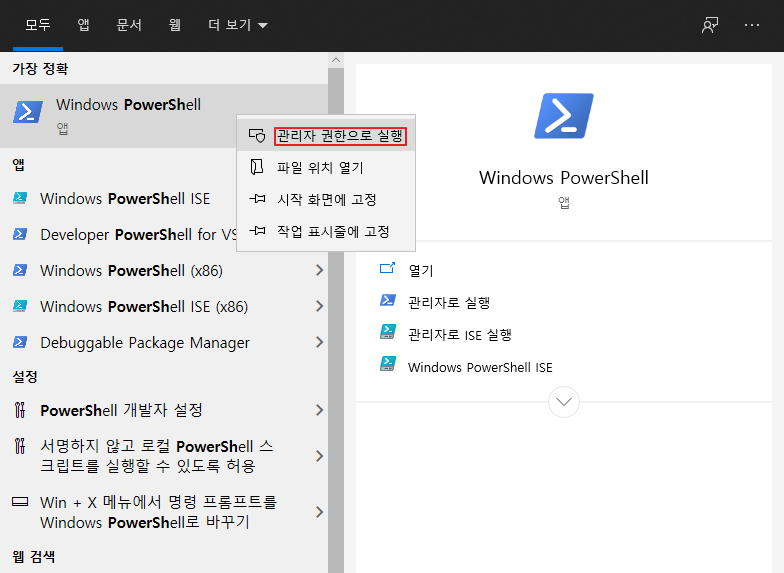The width and height of the screenshot is (784, 573).
Task: Select 서명하지 않고 로컬 PowerShell 스크립트 setting text
Action: point(157,456)
